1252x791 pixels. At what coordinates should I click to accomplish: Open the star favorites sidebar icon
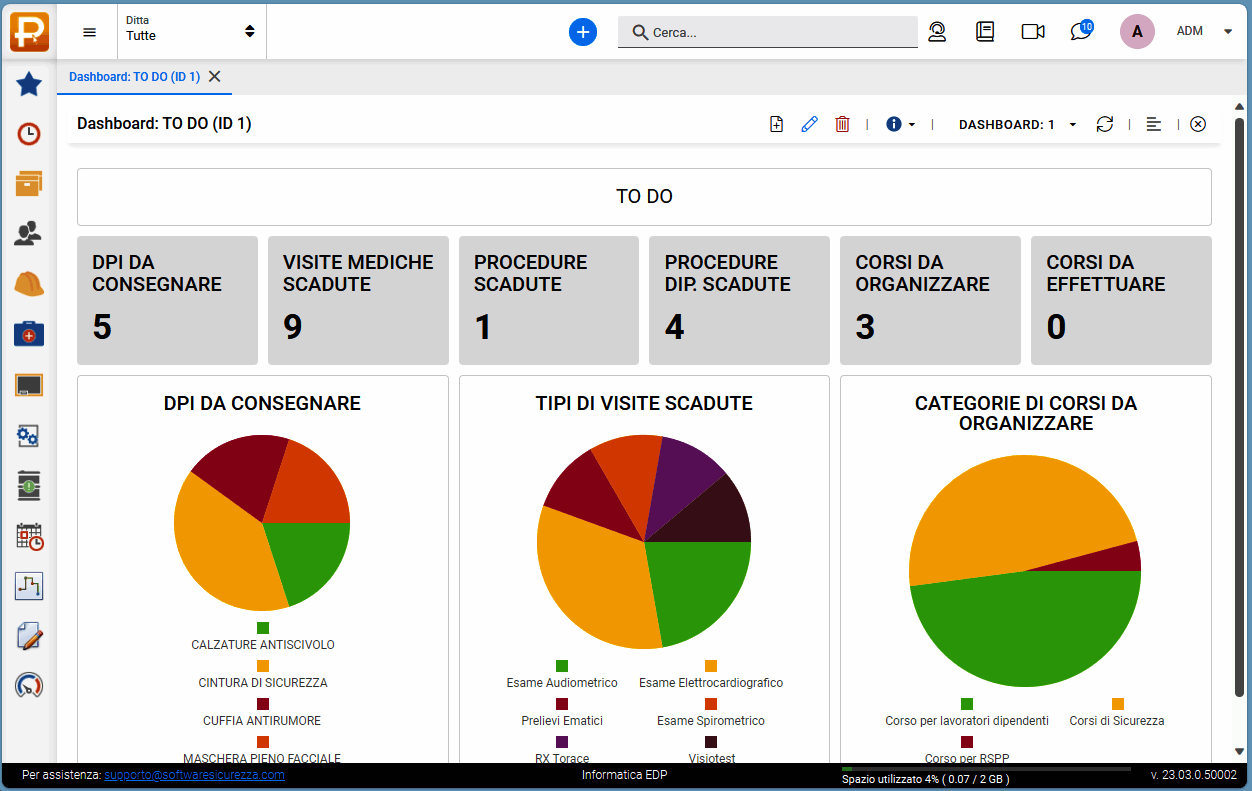click(x=29, y=84)
